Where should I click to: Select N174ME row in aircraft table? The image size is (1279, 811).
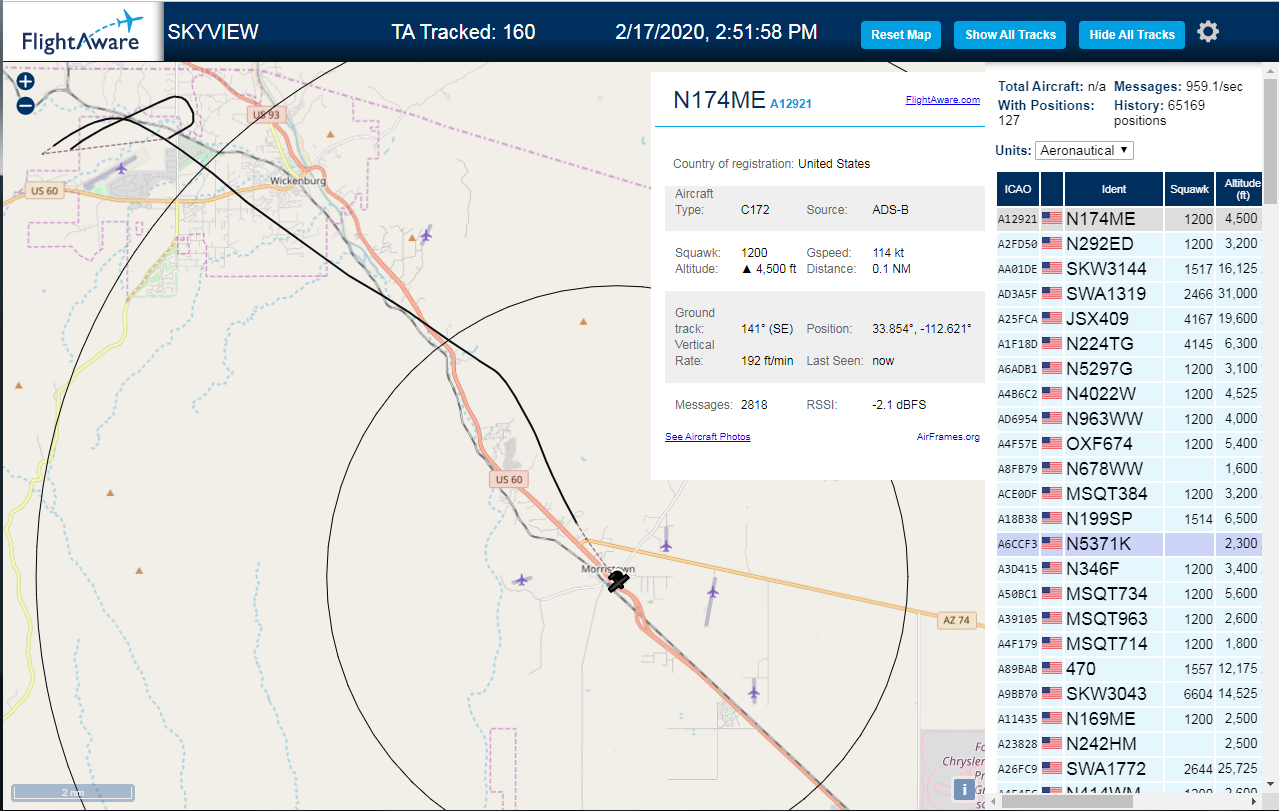1129,219
